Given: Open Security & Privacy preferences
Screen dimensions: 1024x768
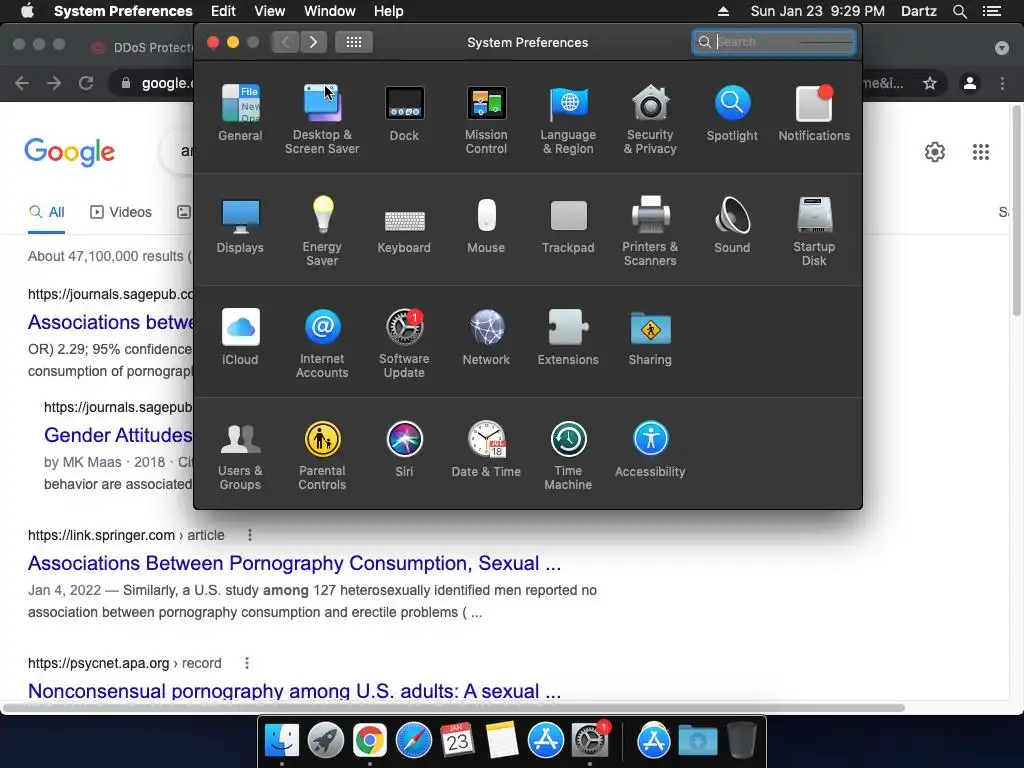Looking at the screenshot, I should click(650, 120).
